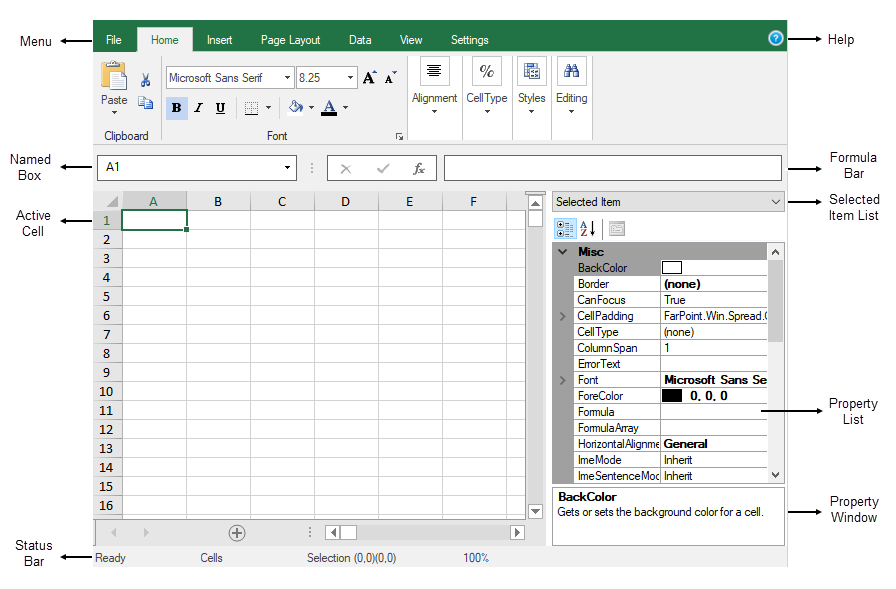Click the ForeColor black swatch
This screenshot has height=589, width=896.
click(671, 395)
